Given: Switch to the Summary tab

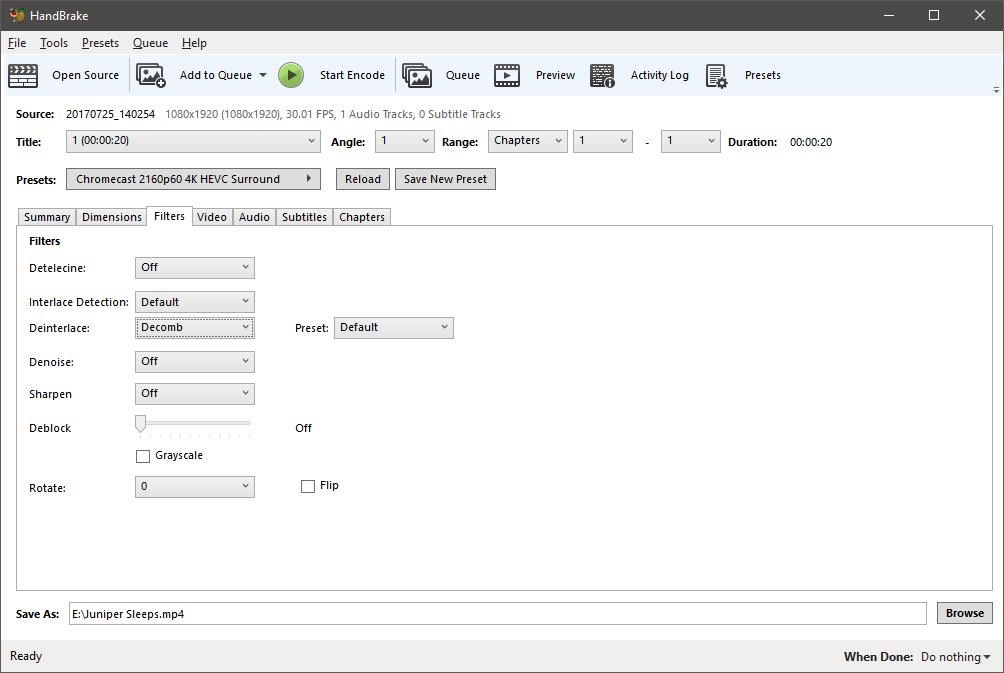Looking at the screenshot, I should click(x=47, y=217).
